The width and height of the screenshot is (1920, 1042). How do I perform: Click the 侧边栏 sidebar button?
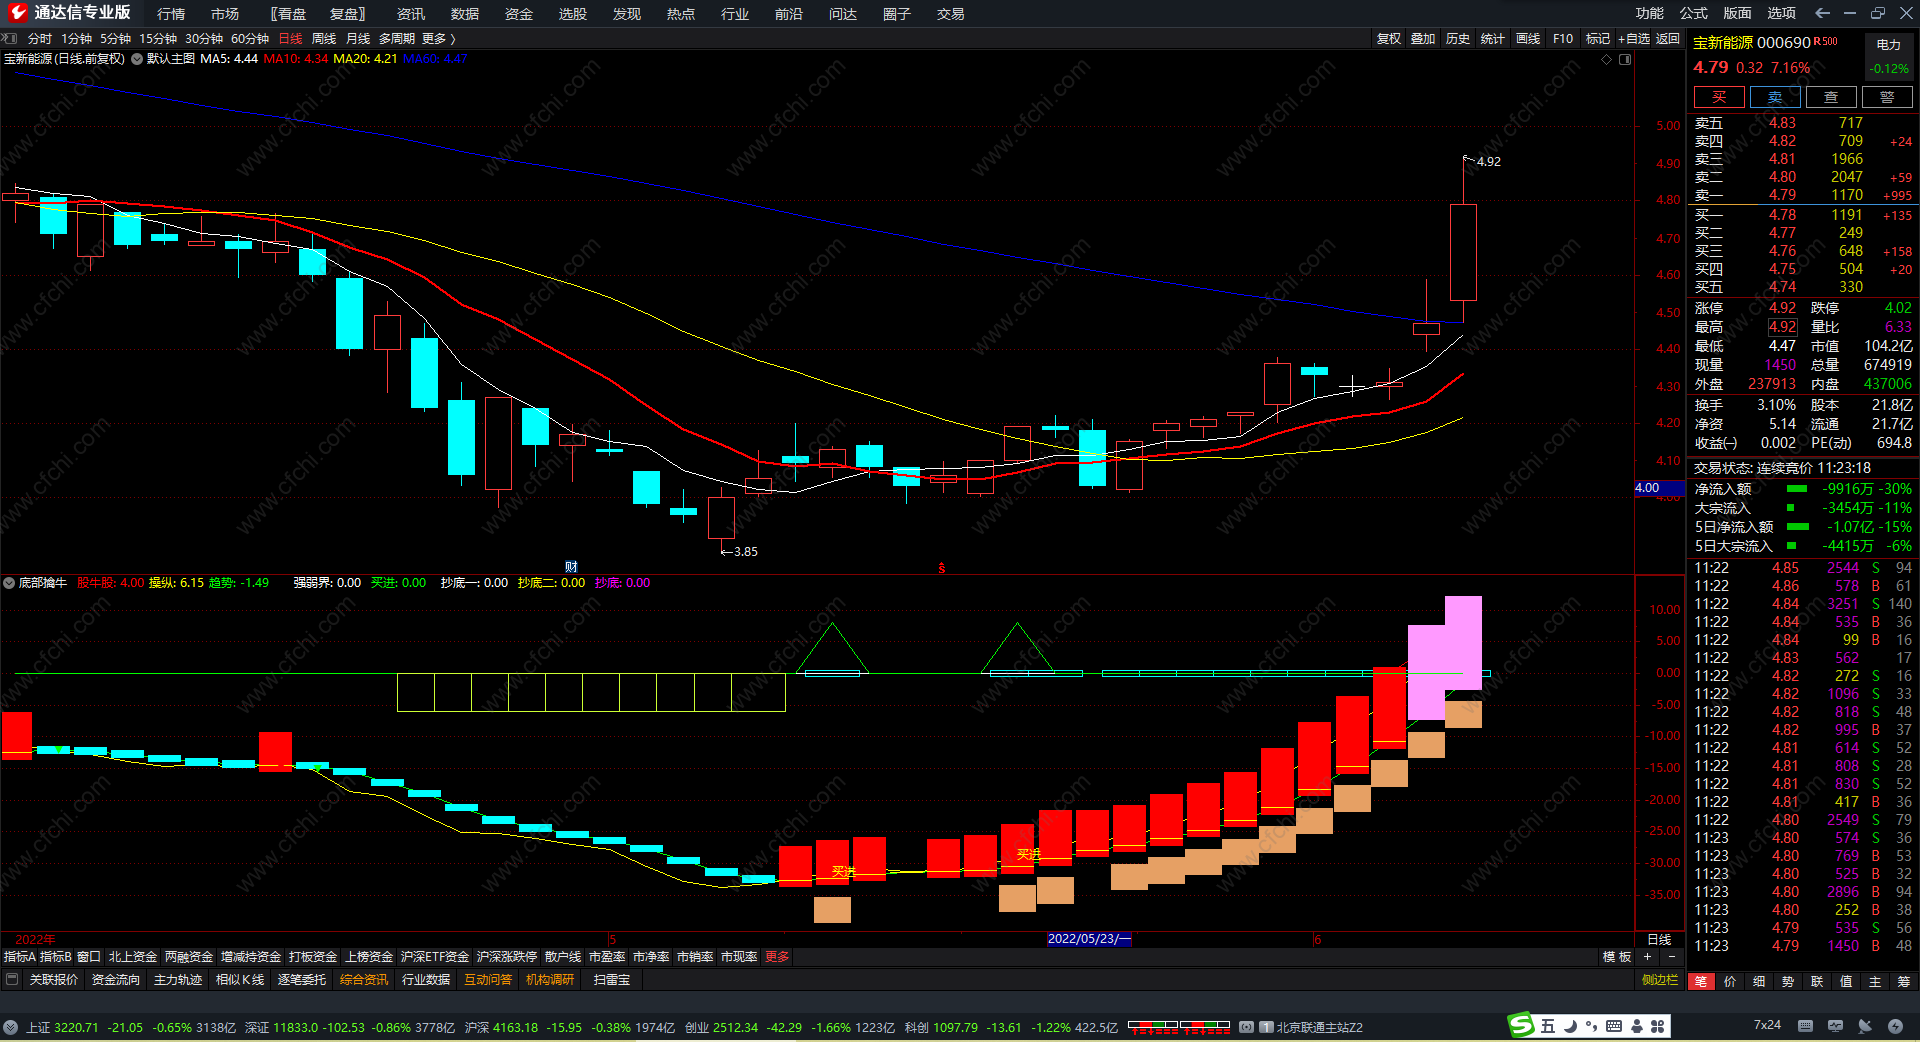pyautogui.click(x=1660, y=980)
